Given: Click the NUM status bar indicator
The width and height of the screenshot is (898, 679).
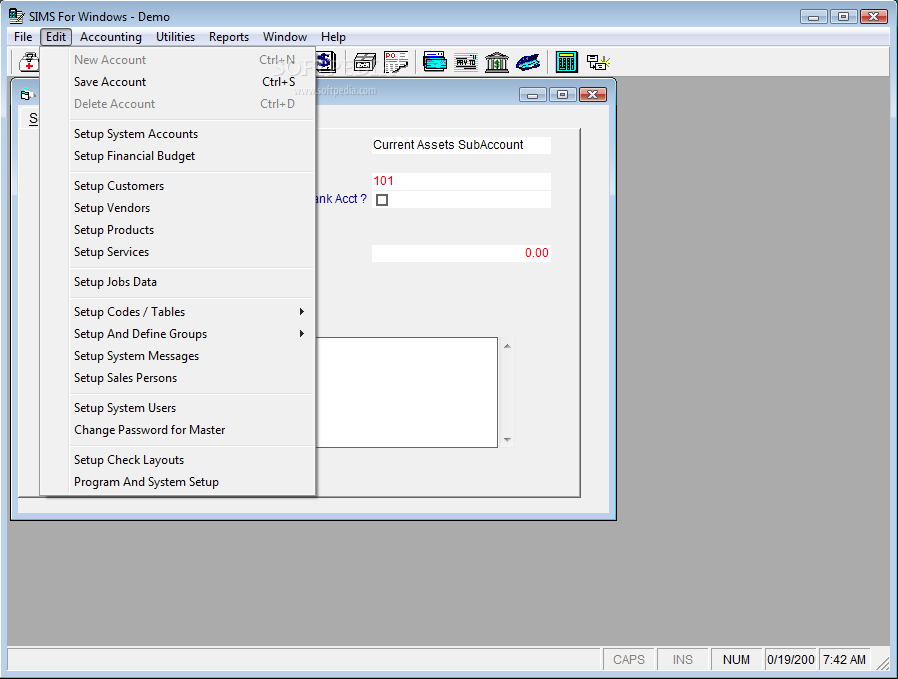Looking at the screenshot, I should click(736, 660).
